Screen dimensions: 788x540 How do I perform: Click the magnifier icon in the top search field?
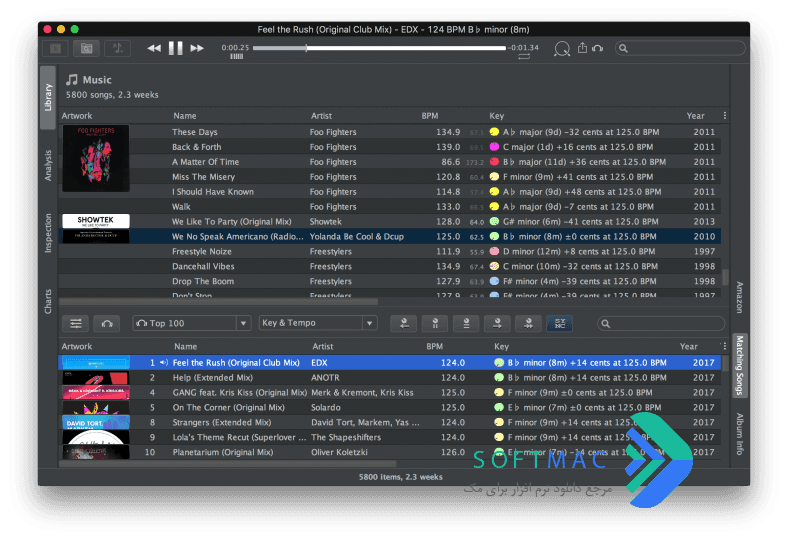623,48
